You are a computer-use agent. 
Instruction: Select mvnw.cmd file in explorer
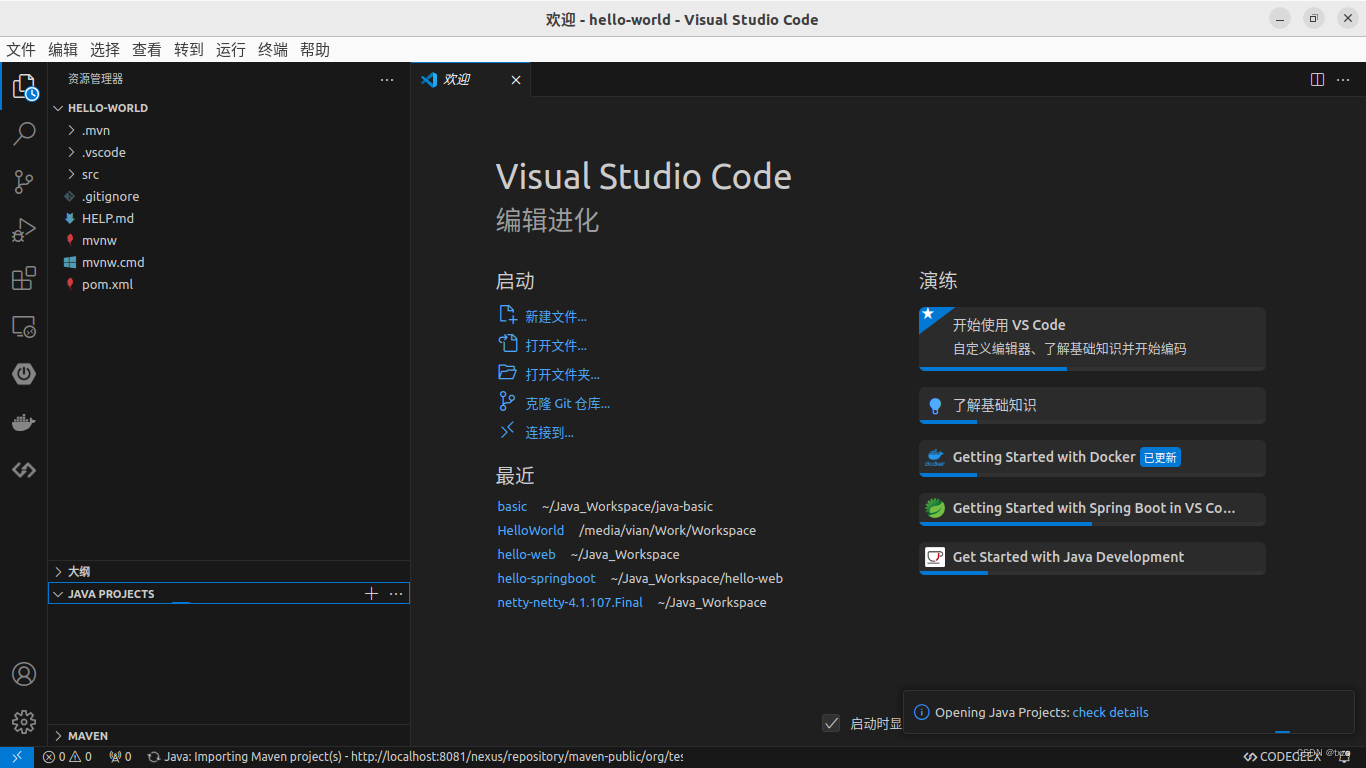[x=228, y=262]
